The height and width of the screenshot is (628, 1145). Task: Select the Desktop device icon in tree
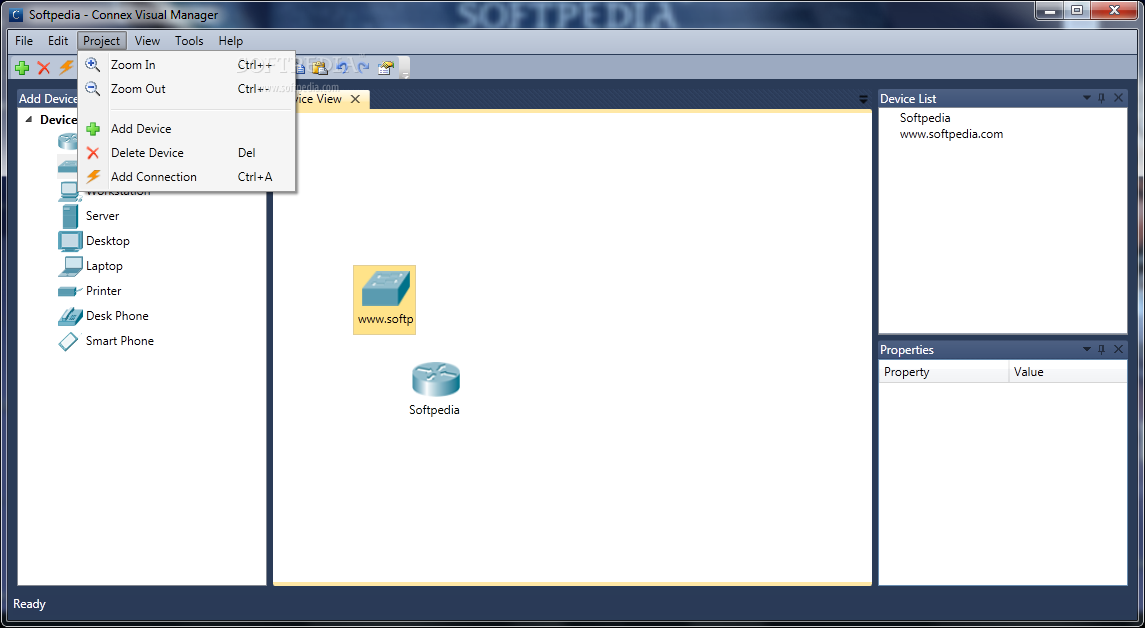click(x=70, y=241)
